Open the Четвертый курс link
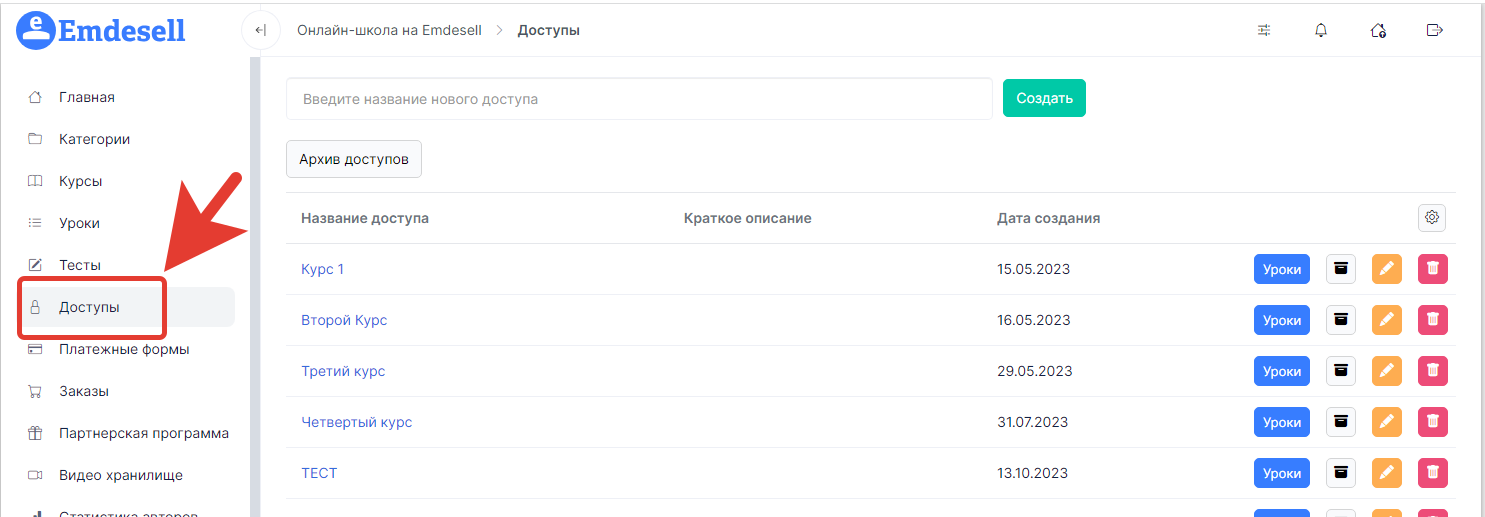Screen dimensions: 1485x517 point(357,422)
